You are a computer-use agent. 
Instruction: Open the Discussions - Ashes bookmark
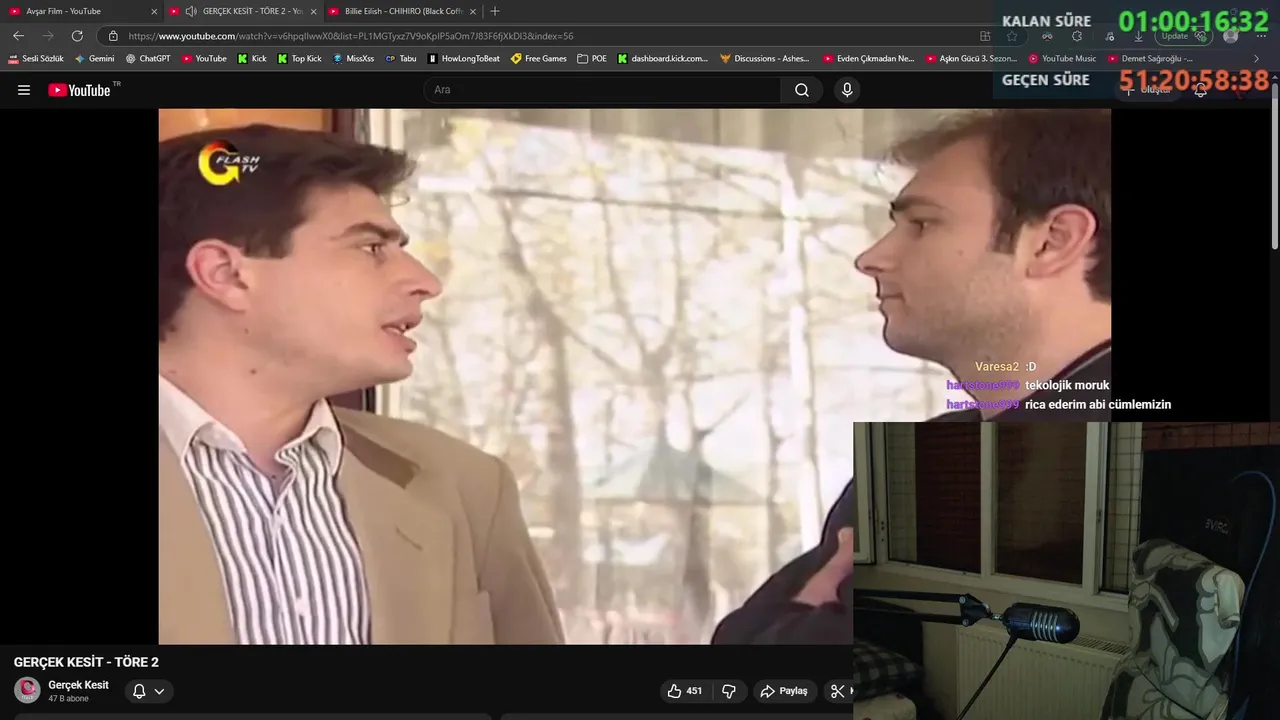(x=765, y=59)
